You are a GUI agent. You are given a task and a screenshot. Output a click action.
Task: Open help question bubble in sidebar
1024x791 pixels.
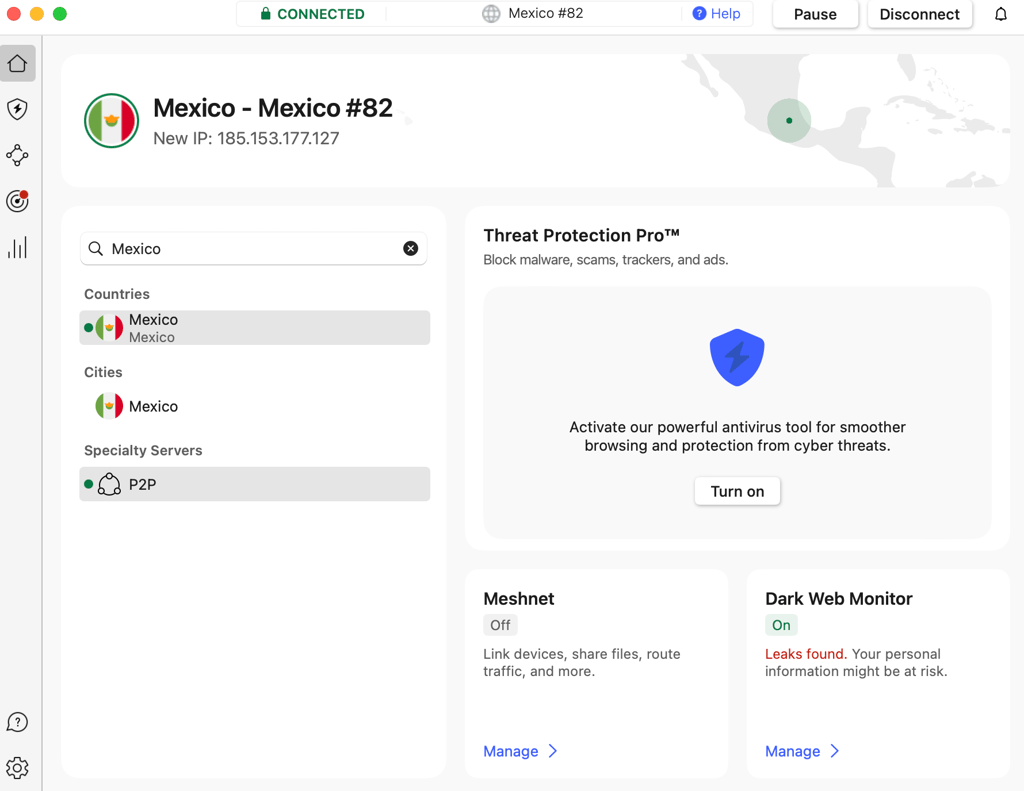point(18,722)
